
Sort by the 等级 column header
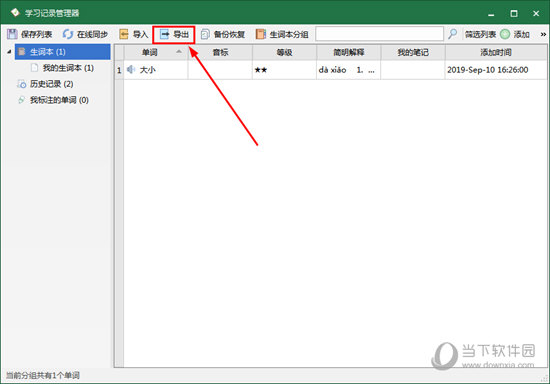(284, 53)
